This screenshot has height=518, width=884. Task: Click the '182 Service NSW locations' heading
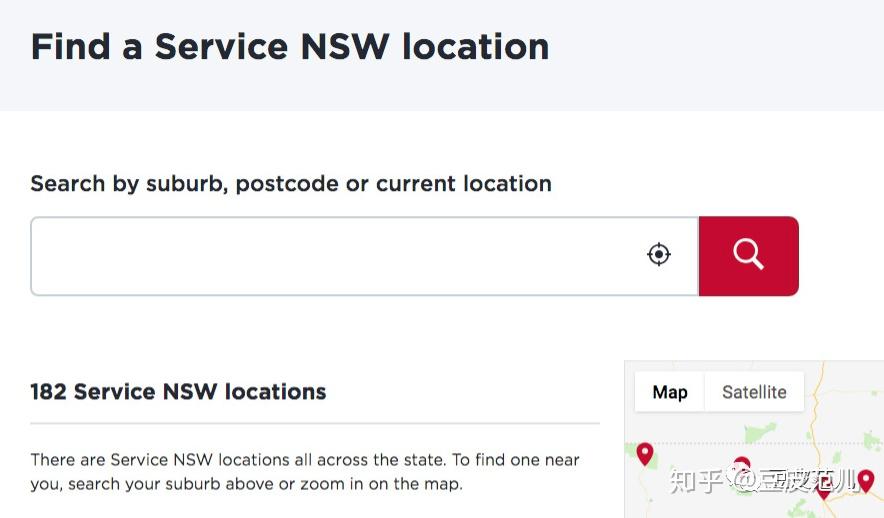[x=178, y=392]
